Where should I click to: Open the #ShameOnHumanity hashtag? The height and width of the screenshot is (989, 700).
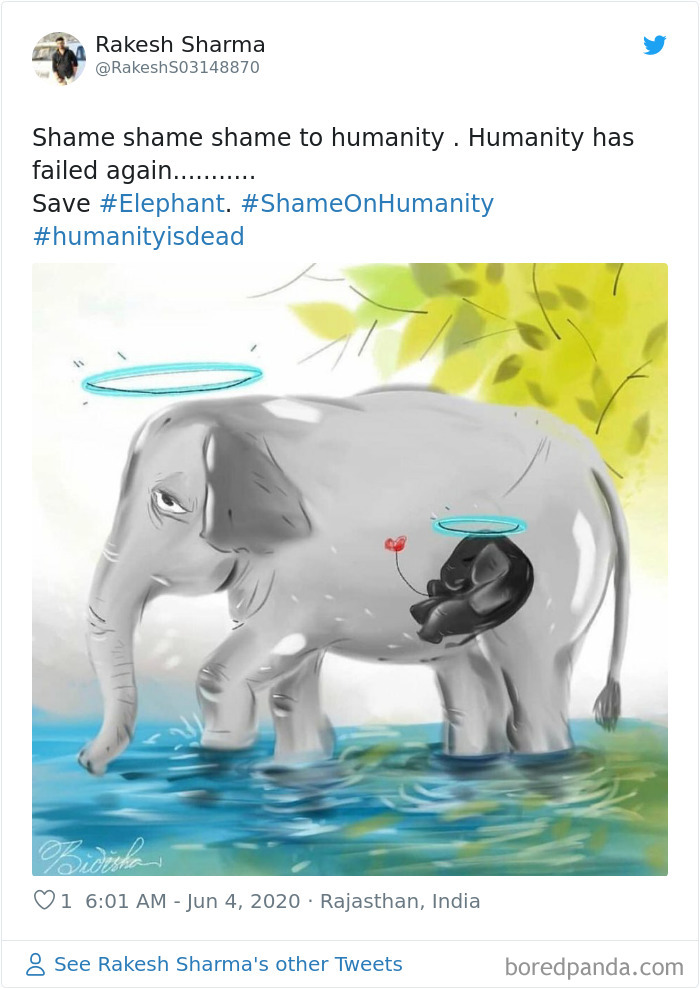pyautogui.click(x=366, y=203)
